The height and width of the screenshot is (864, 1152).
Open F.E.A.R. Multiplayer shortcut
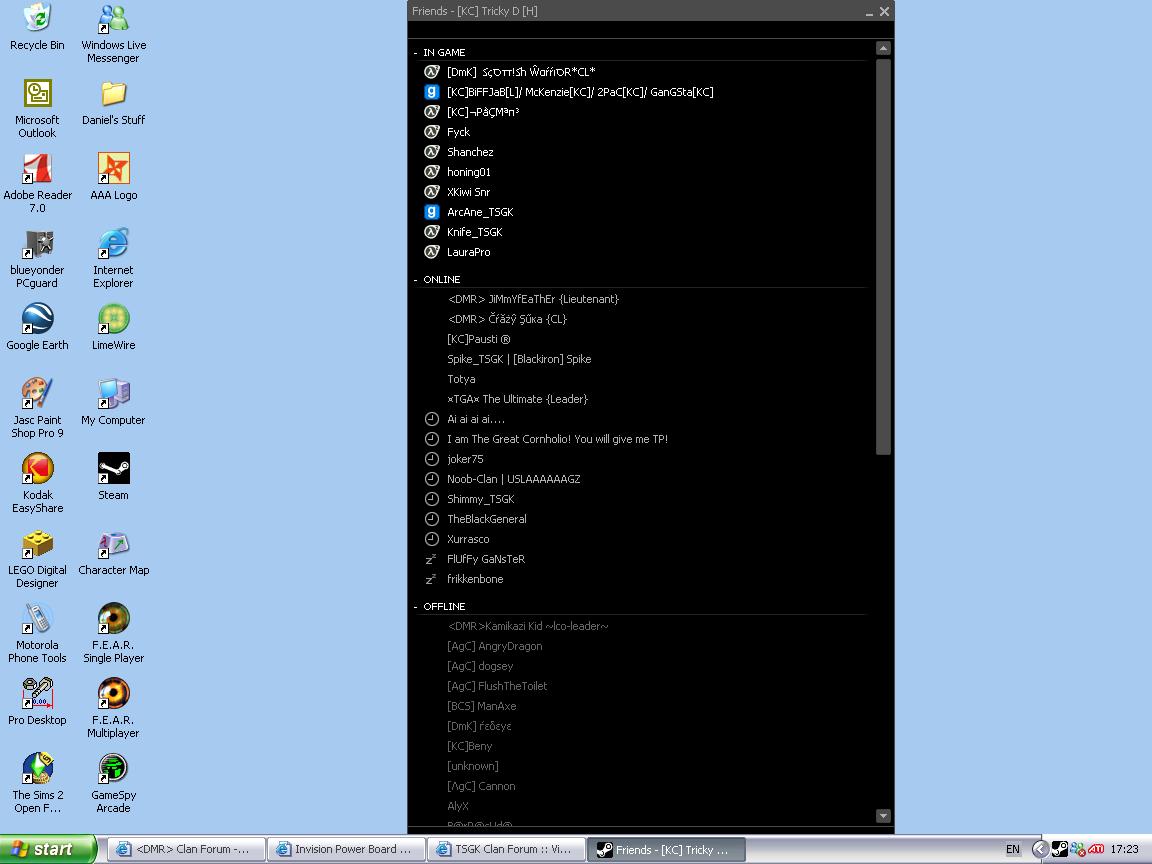(x=113, y=694)
